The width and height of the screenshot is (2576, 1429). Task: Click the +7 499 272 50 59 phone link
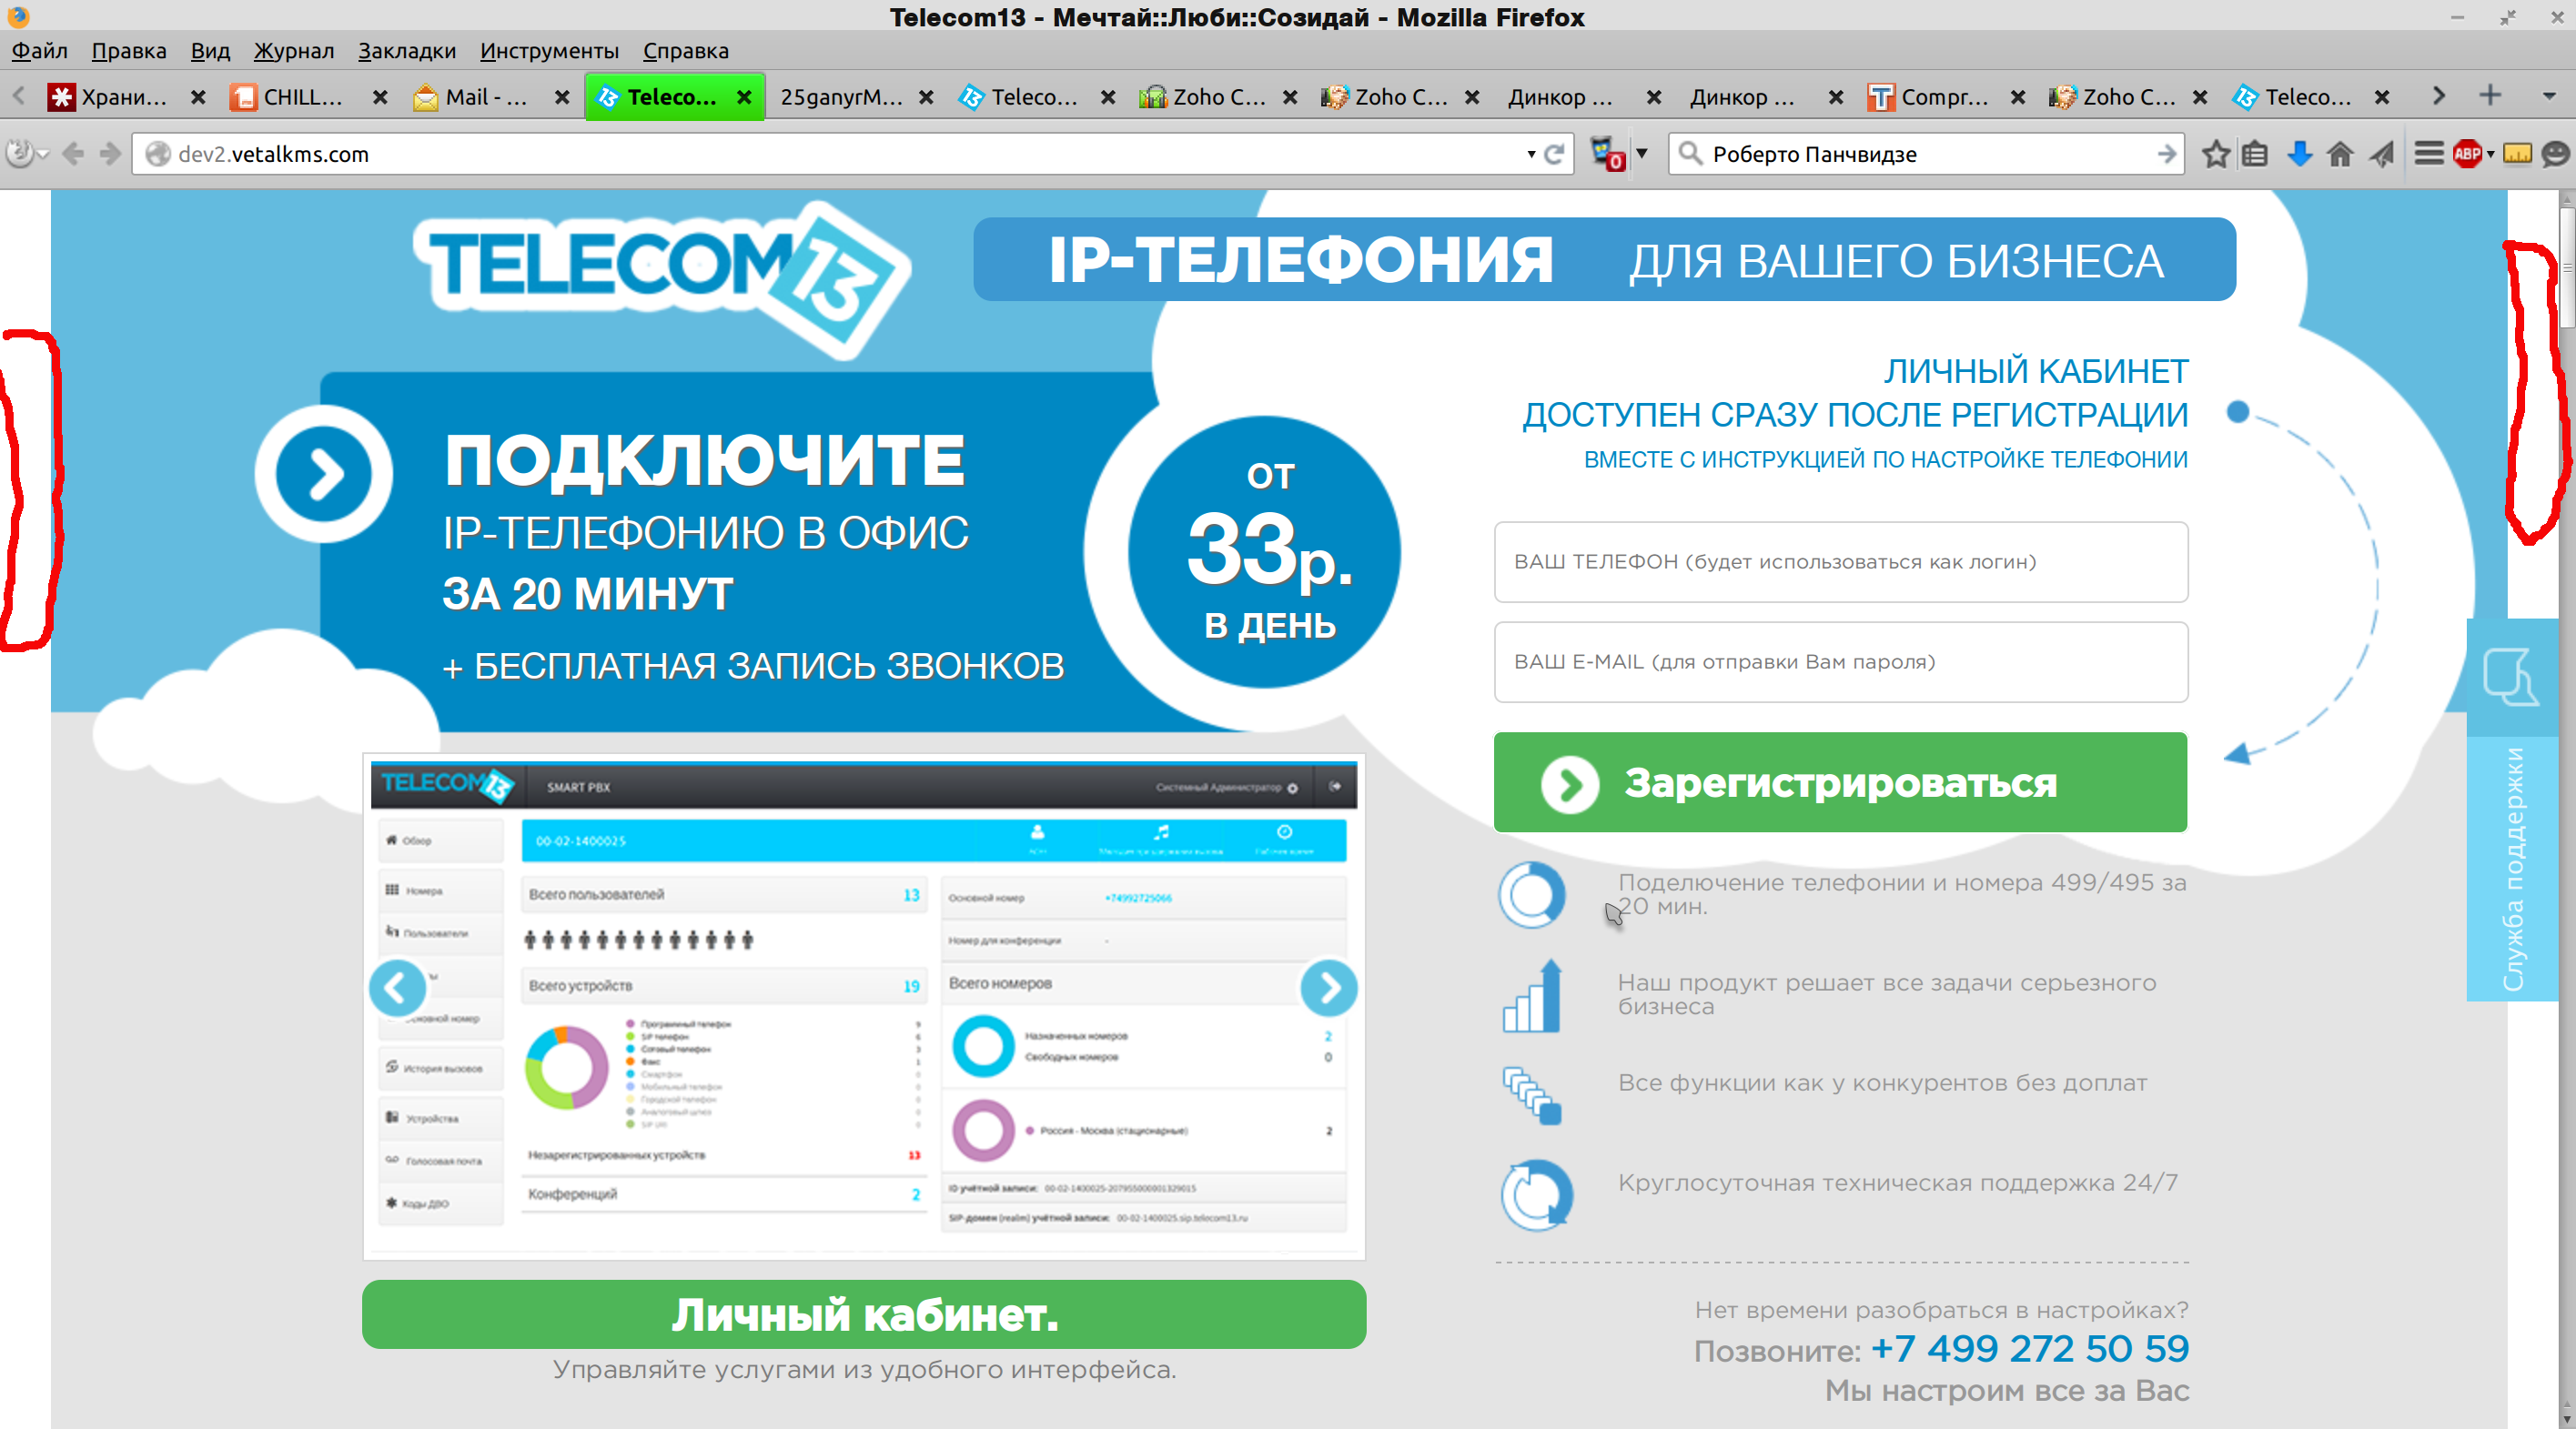click(2030, 1349)
